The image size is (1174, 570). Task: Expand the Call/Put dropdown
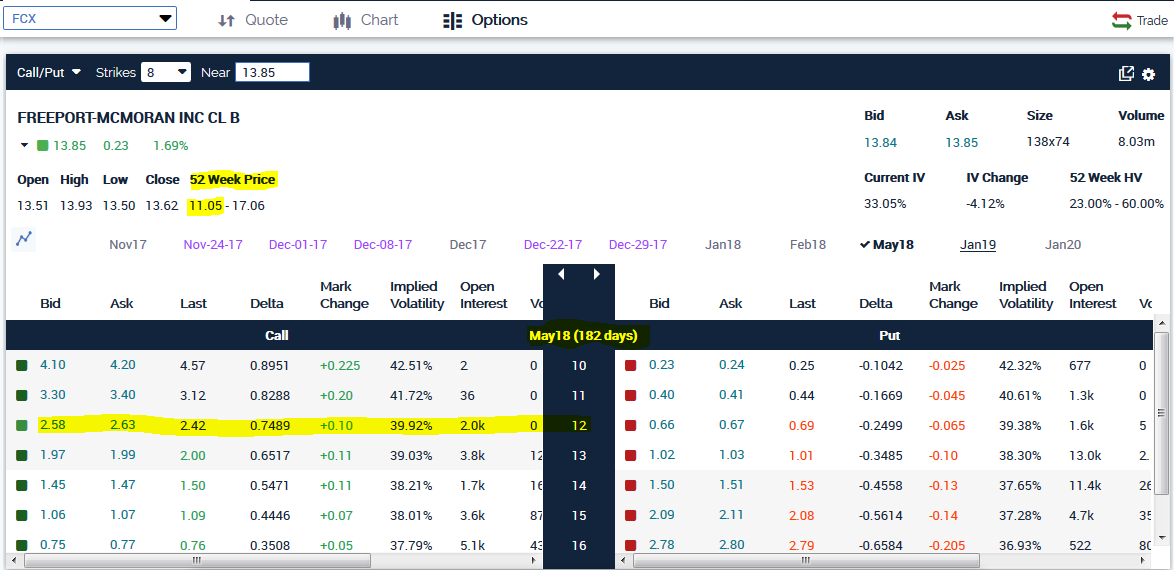[49, 73]
